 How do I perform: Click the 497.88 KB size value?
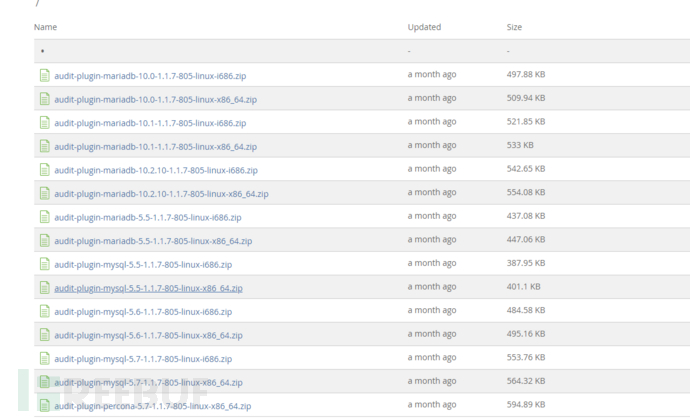tap(526, 74)
